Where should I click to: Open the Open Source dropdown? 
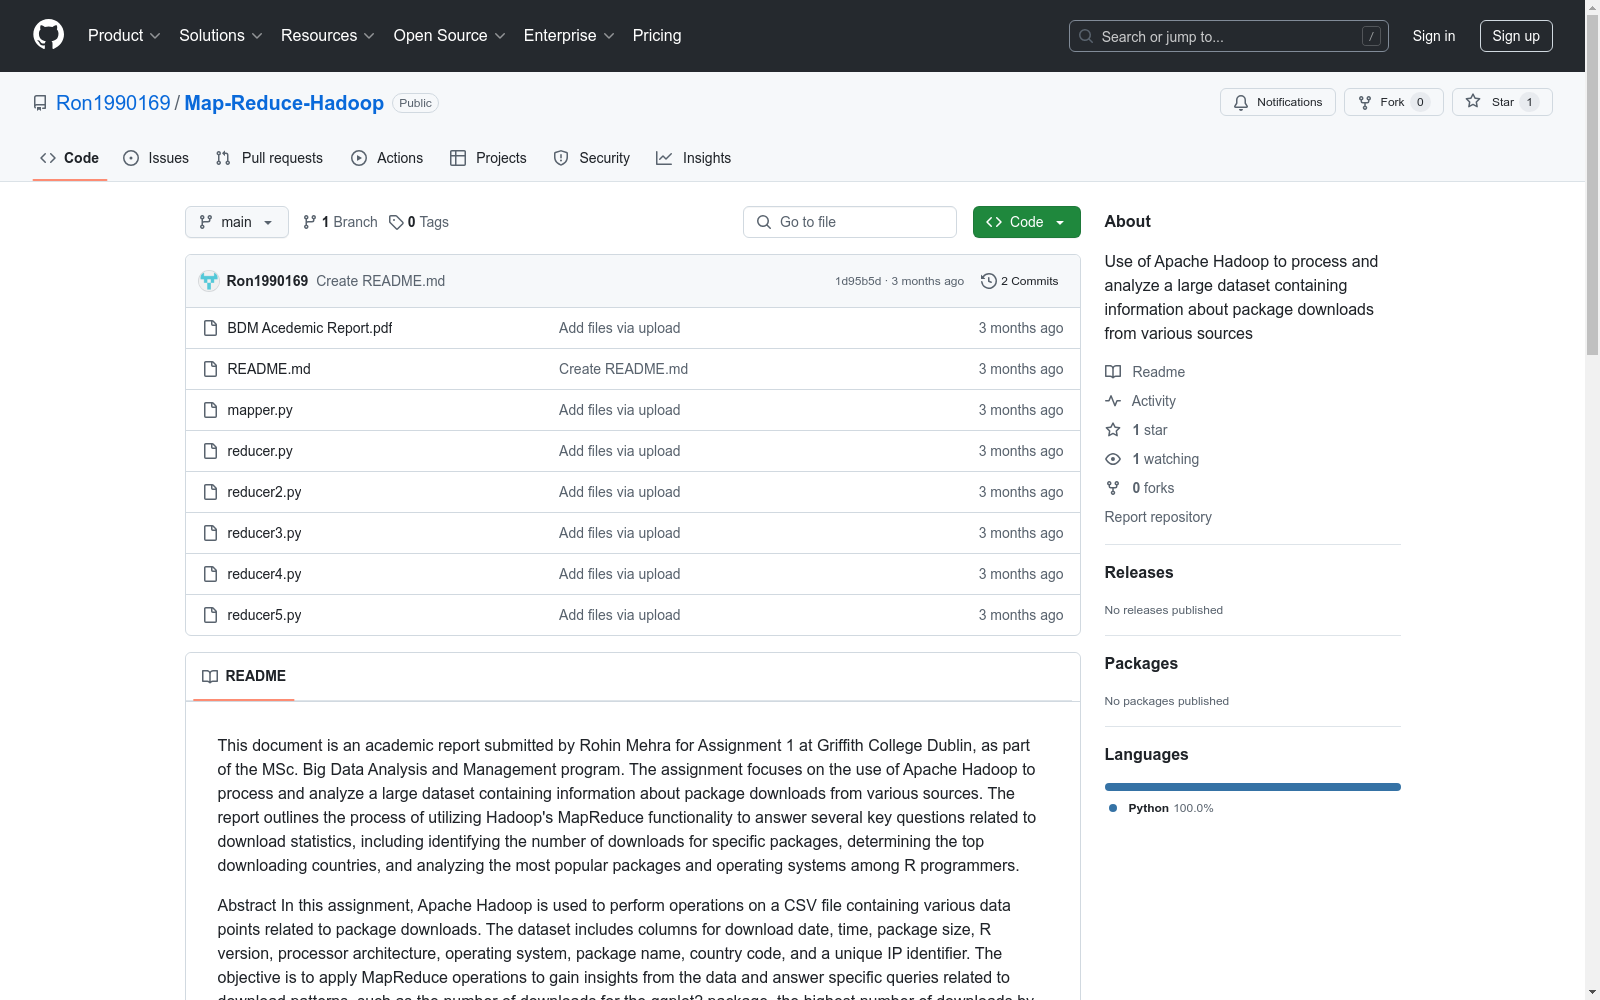450,36
